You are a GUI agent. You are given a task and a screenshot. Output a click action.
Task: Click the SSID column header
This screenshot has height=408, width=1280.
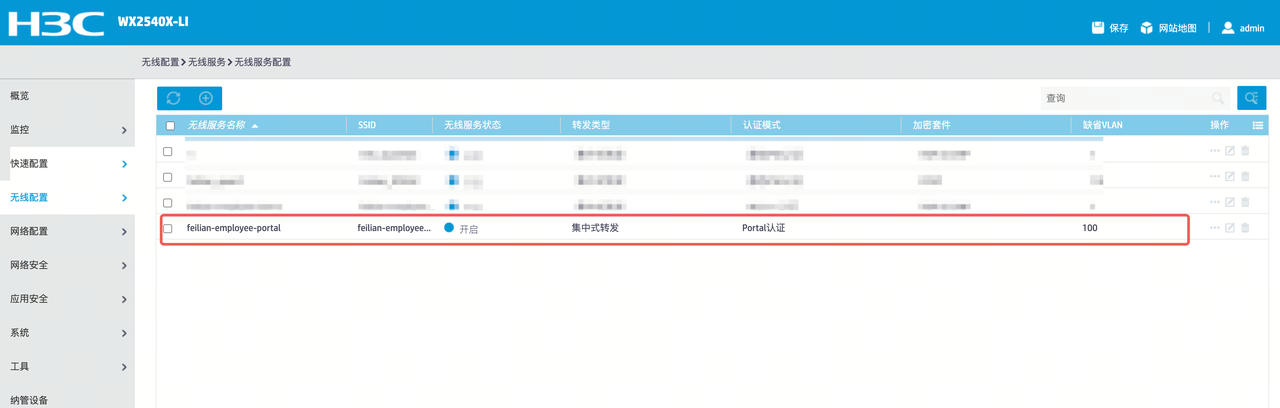(367, 126)
